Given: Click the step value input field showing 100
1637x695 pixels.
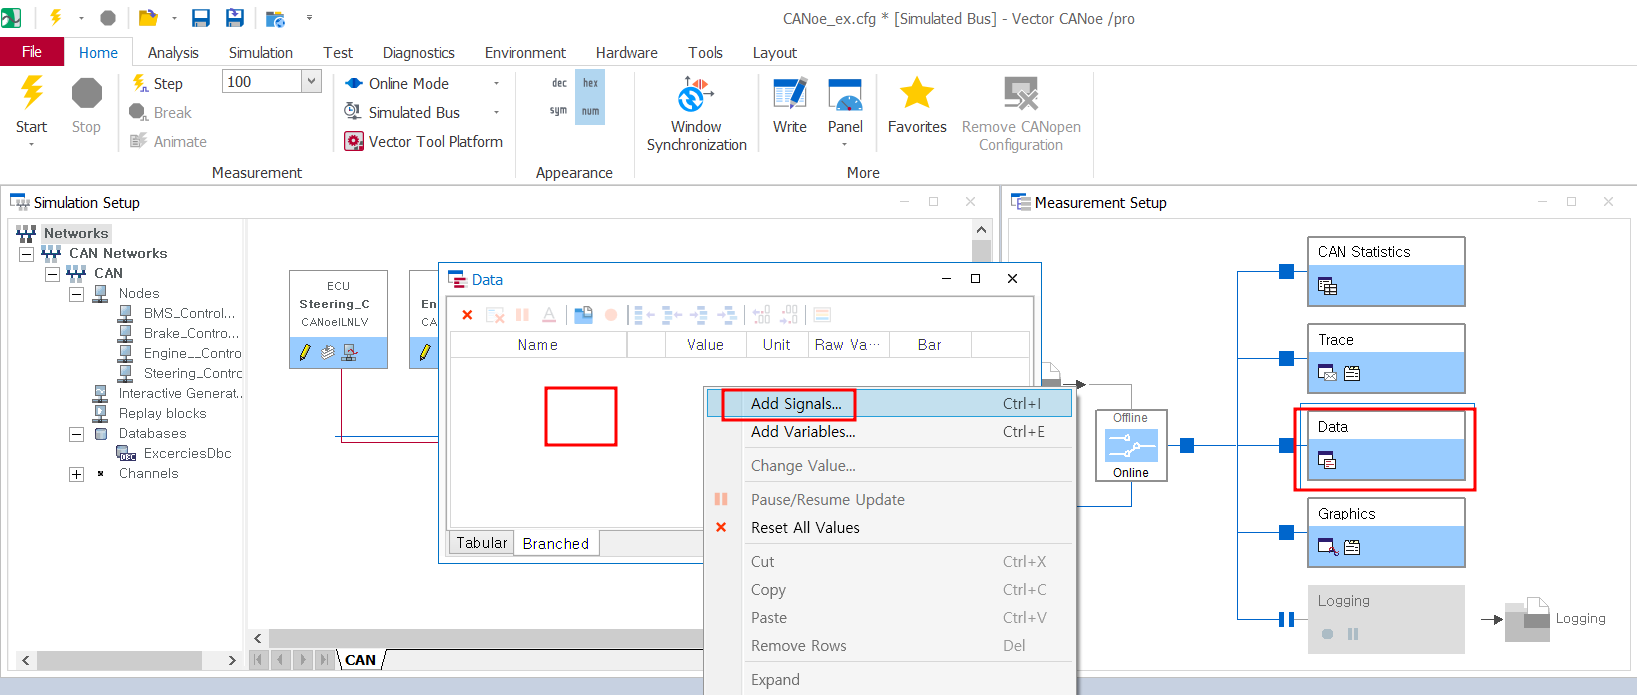Looking at the screenshot, I should 263,82.
